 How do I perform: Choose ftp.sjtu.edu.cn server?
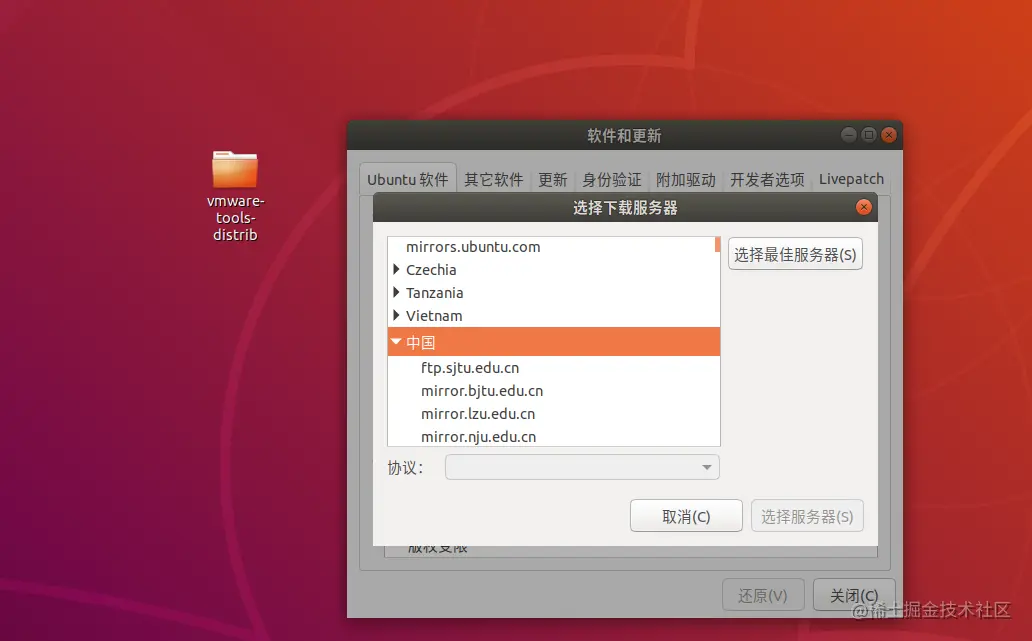click(470, 368)
